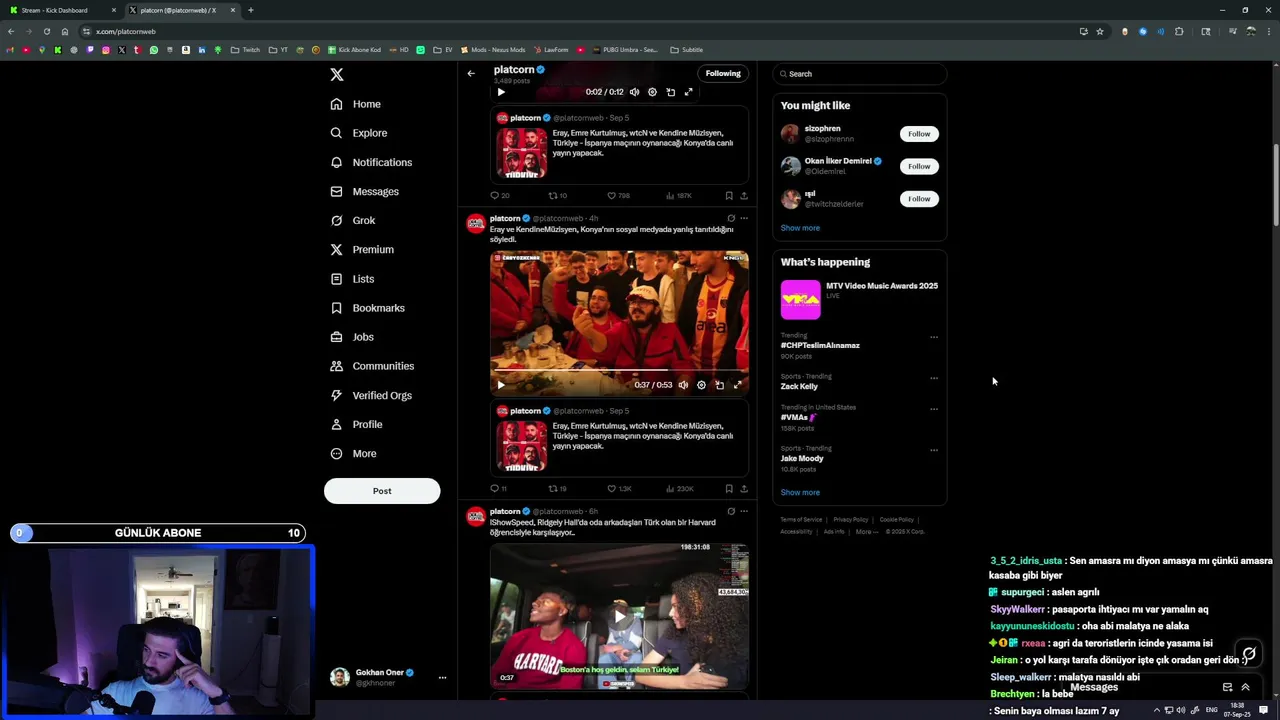Open Verified Orgs in sidebar
1280x720 pixels.
click(370, 395)
